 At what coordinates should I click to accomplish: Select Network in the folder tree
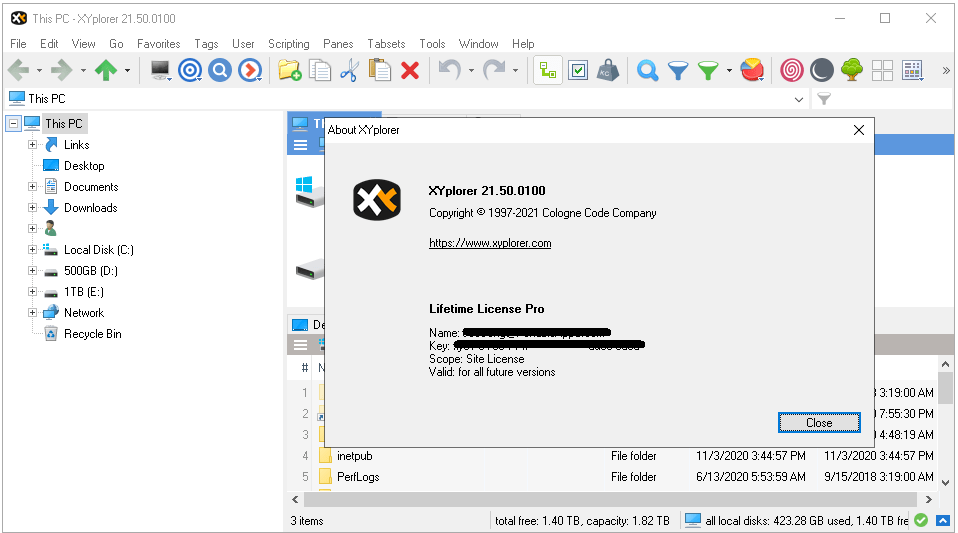[84, 313]
